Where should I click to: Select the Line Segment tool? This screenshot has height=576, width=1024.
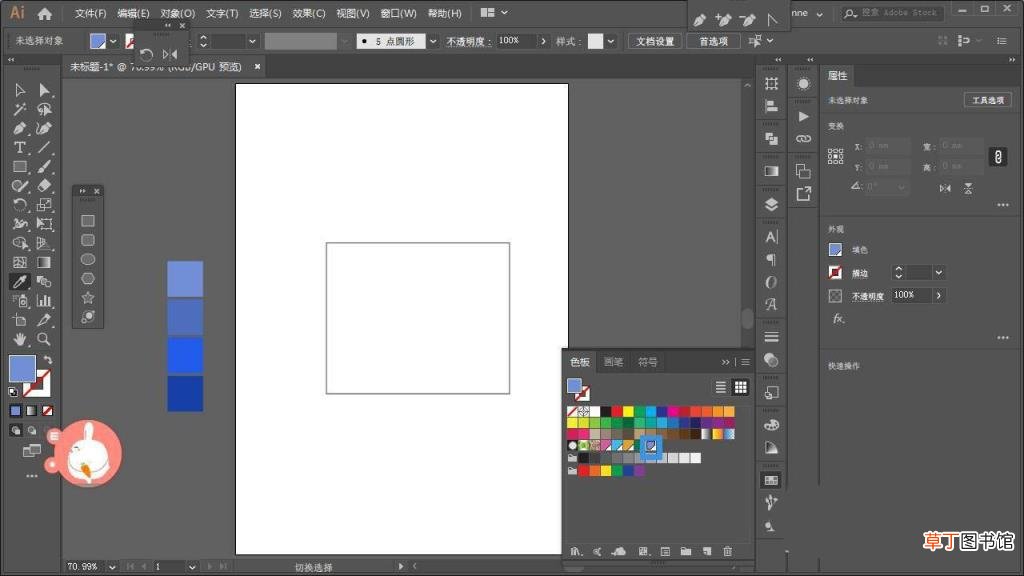(x=44, y=148)
